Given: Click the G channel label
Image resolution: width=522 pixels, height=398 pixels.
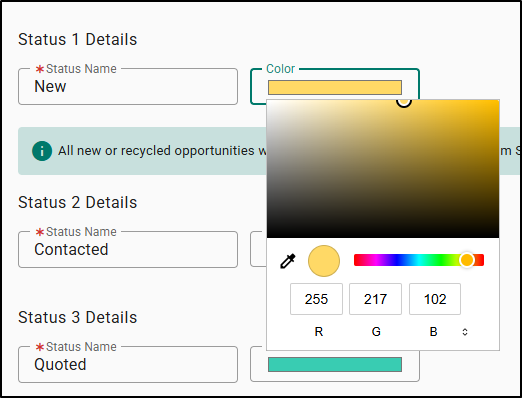Looking at the screenshot, I should tap(376, 332).
